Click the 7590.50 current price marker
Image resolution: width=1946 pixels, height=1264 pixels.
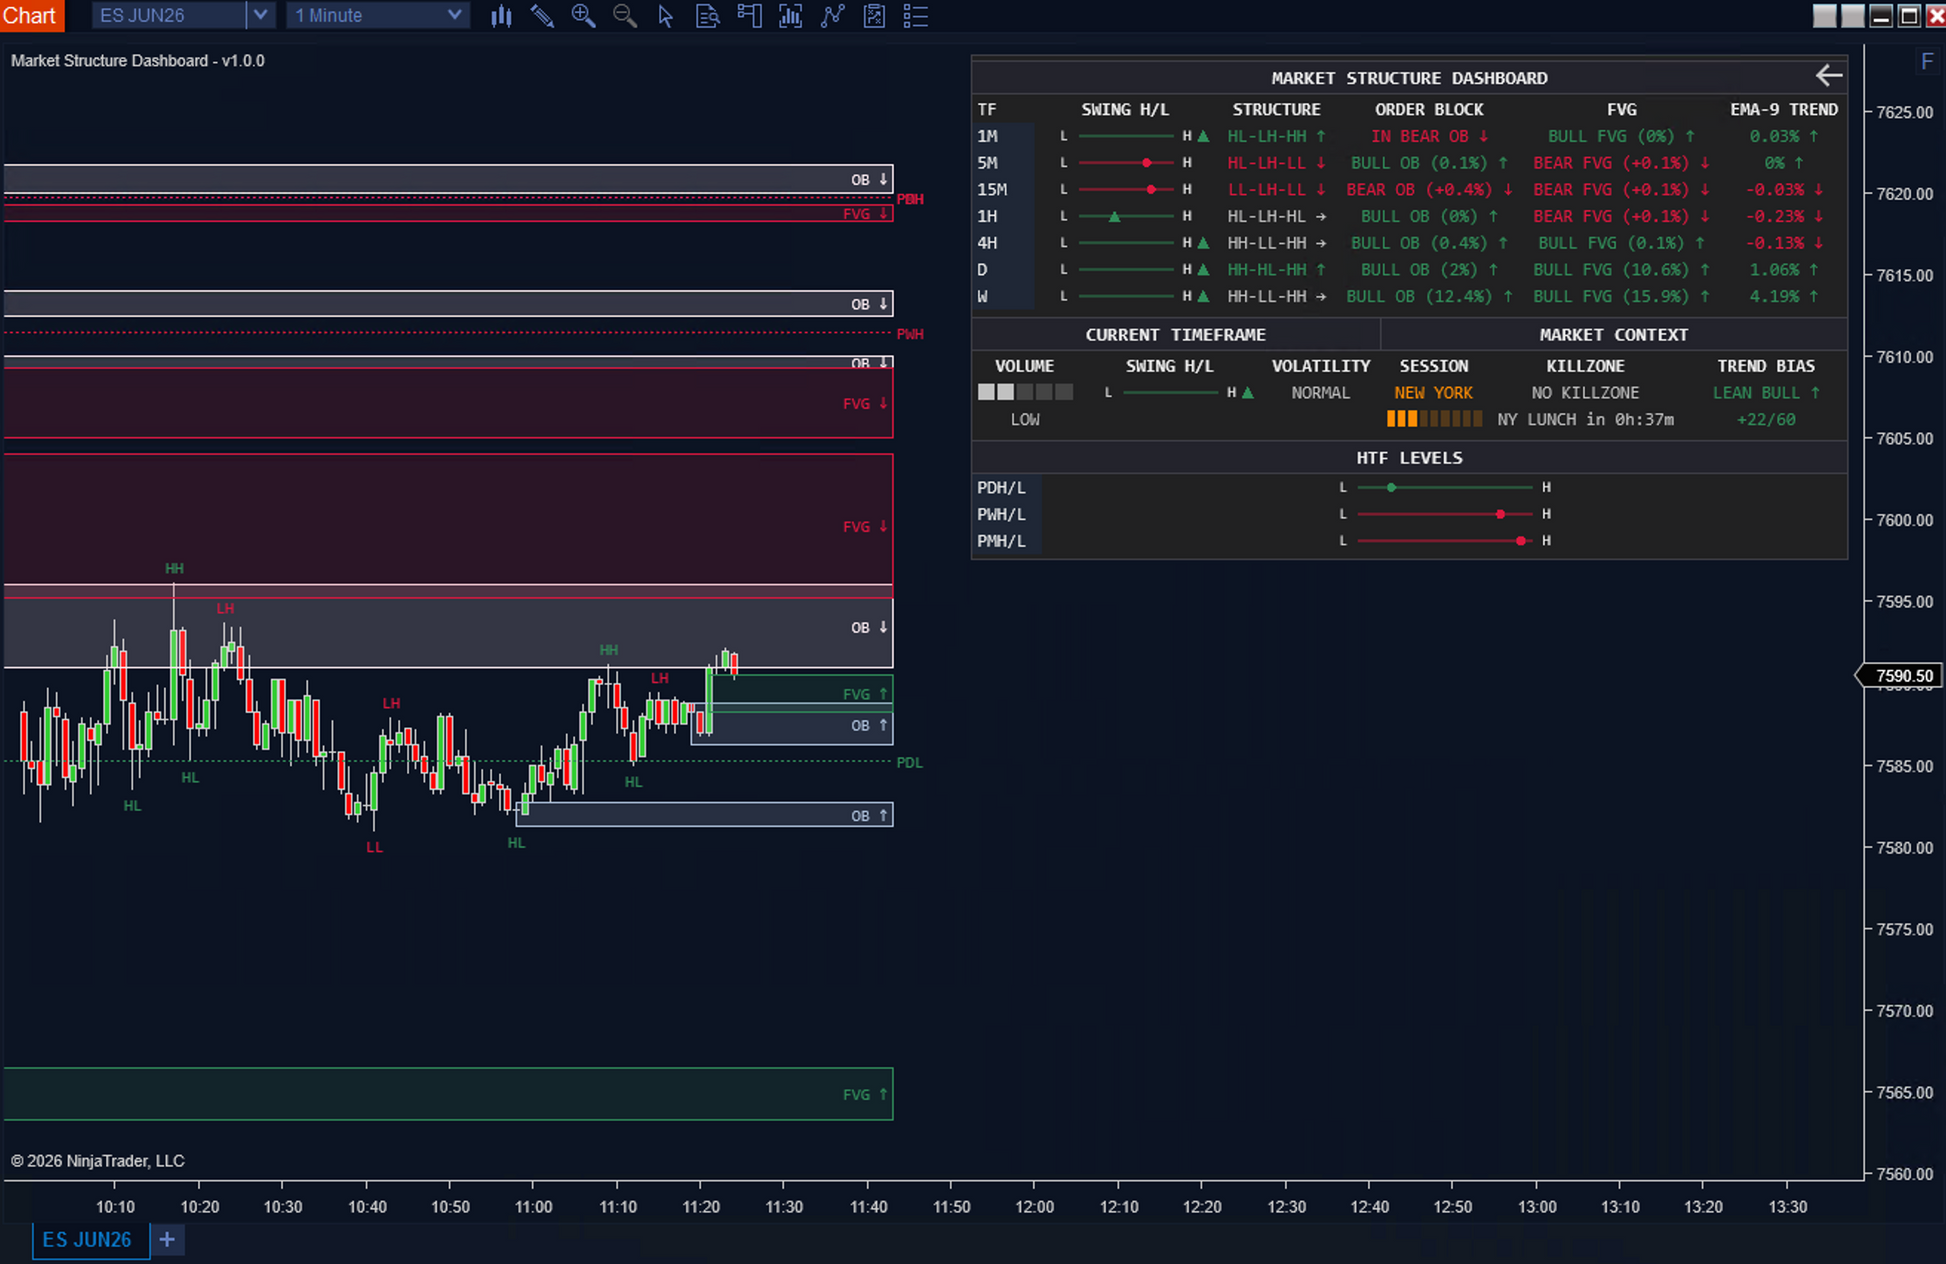point(1899,676)
